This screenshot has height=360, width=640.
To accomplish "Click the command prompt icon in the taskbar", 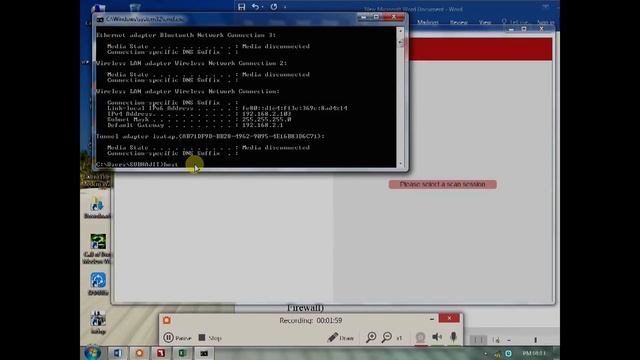I will [204, 353].
